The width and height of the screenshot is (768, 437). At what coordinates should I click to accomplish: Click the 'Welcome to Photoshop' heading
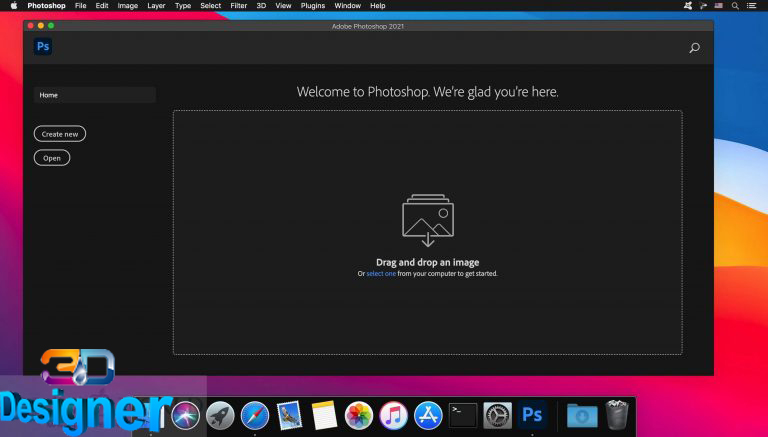pos(428,92)
